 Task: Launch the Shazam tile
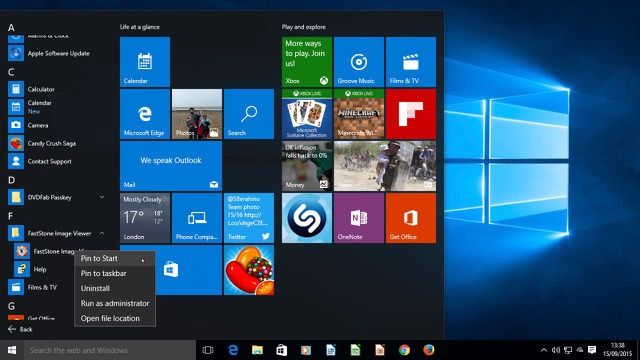click(x=307, y=218)
